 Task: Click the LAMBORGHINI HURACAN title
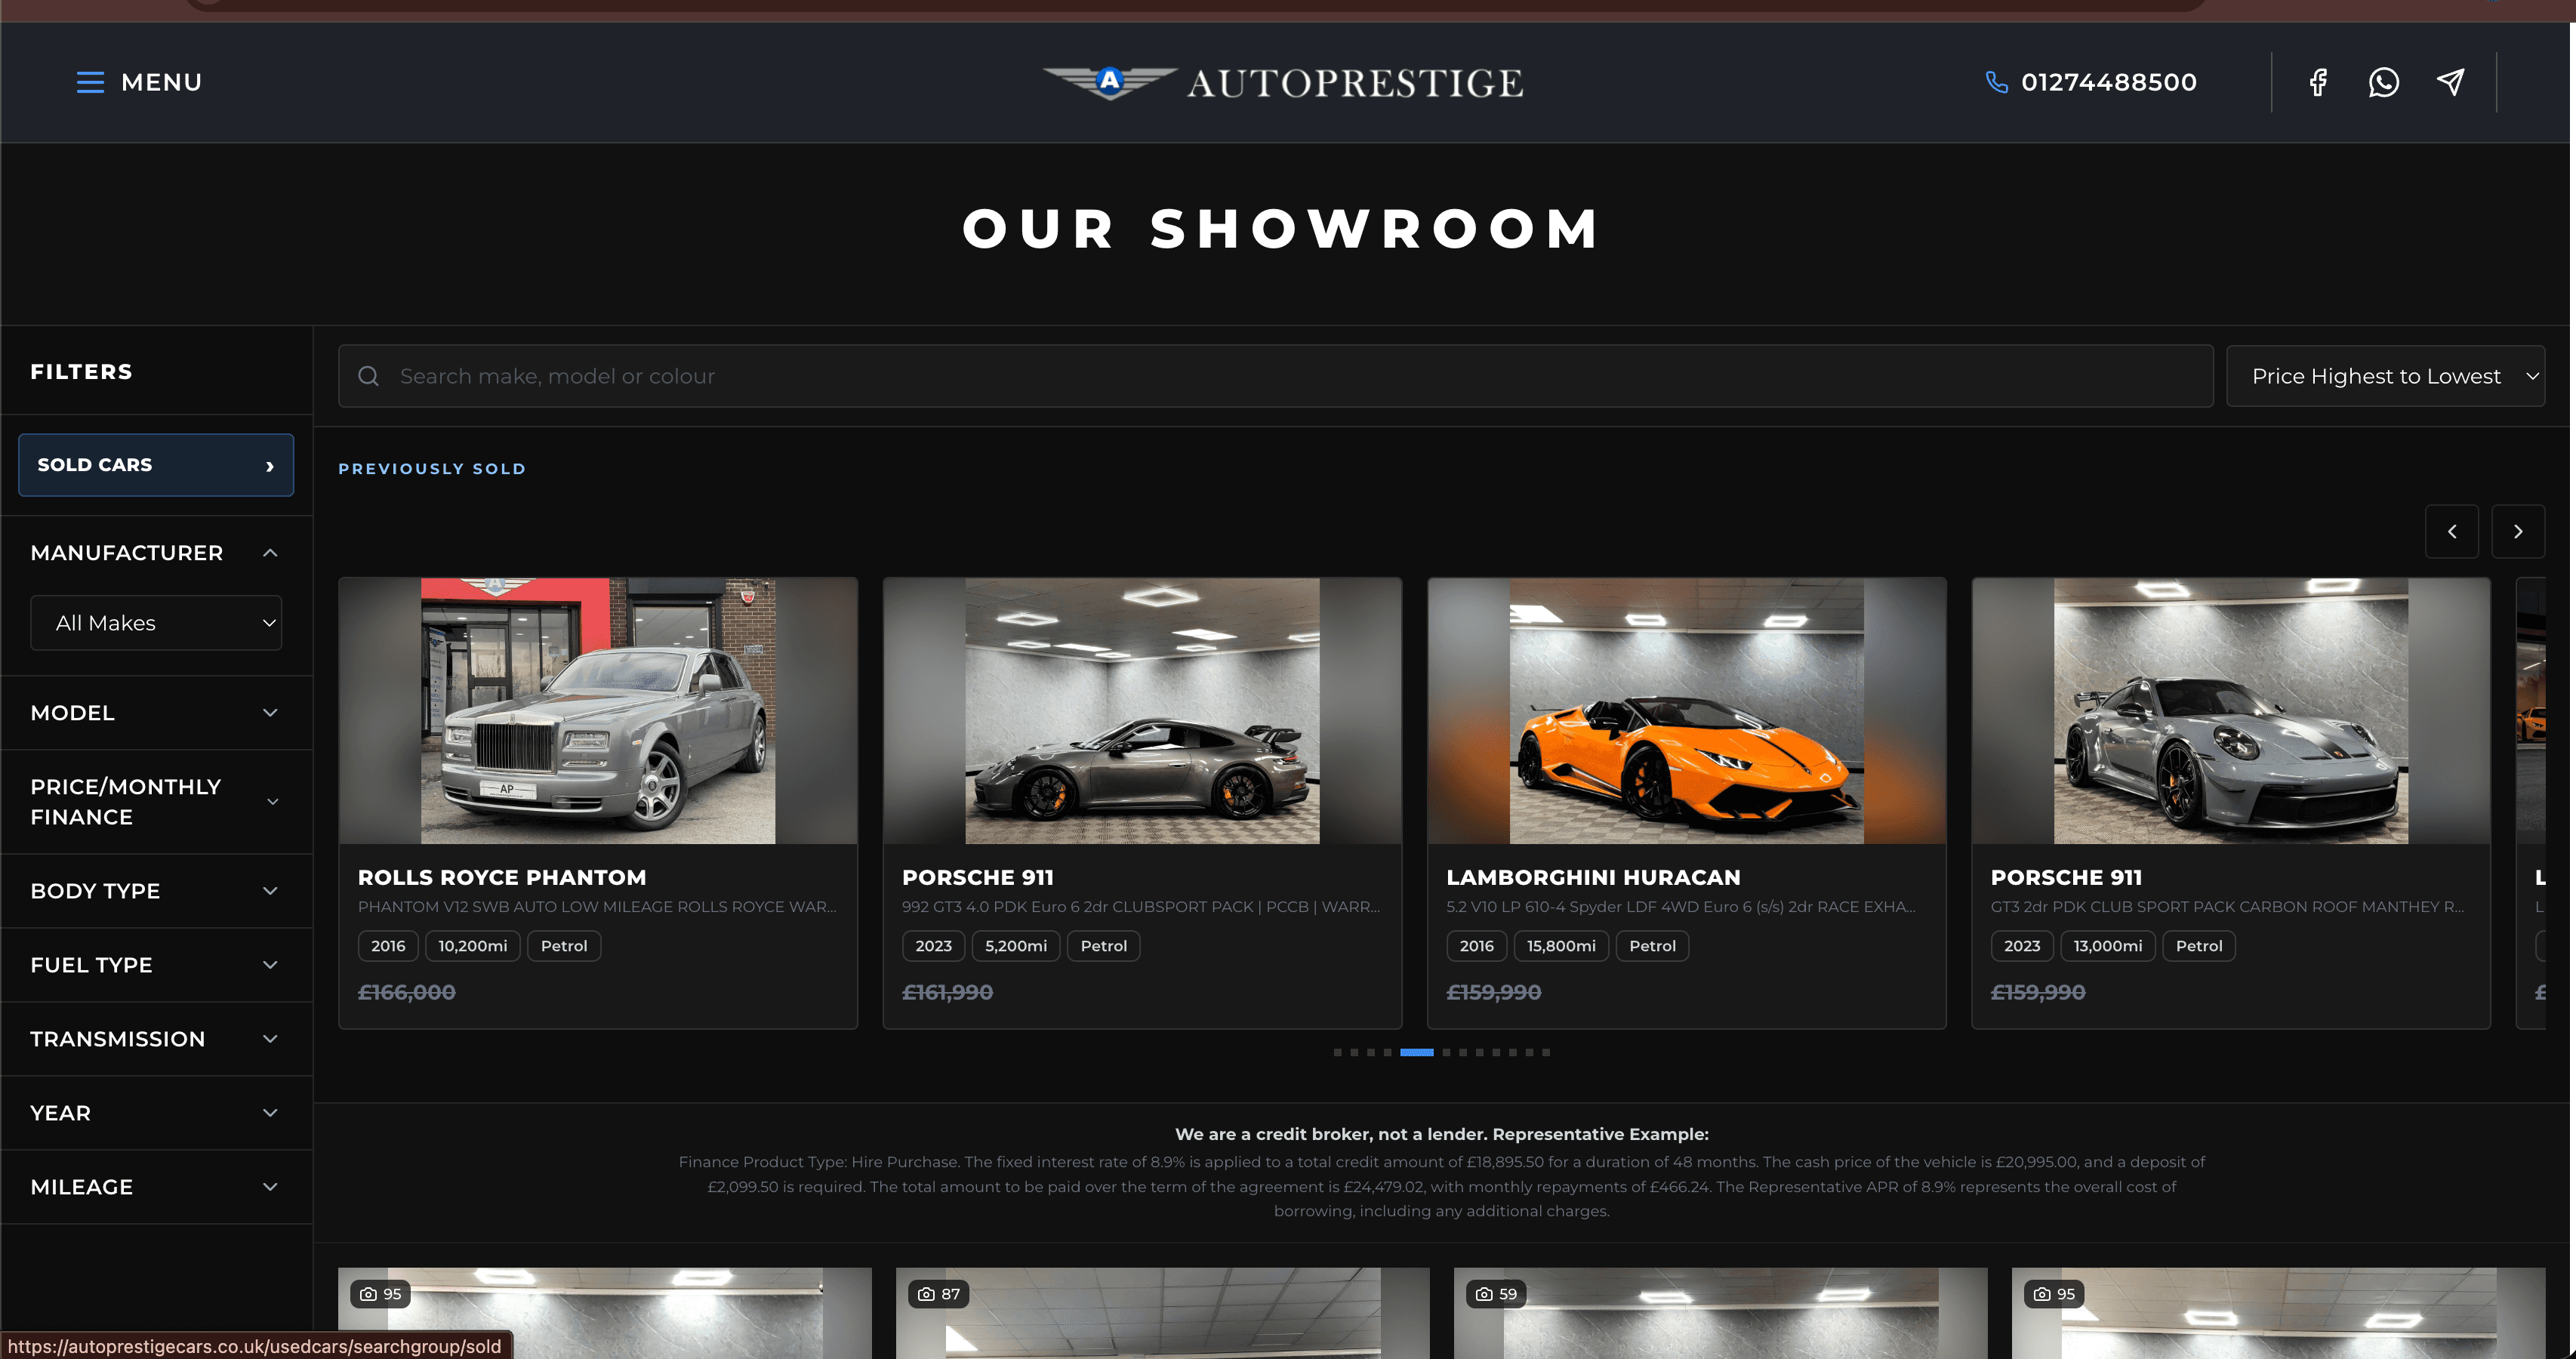pyautogui.click(x=1593, y=877)
